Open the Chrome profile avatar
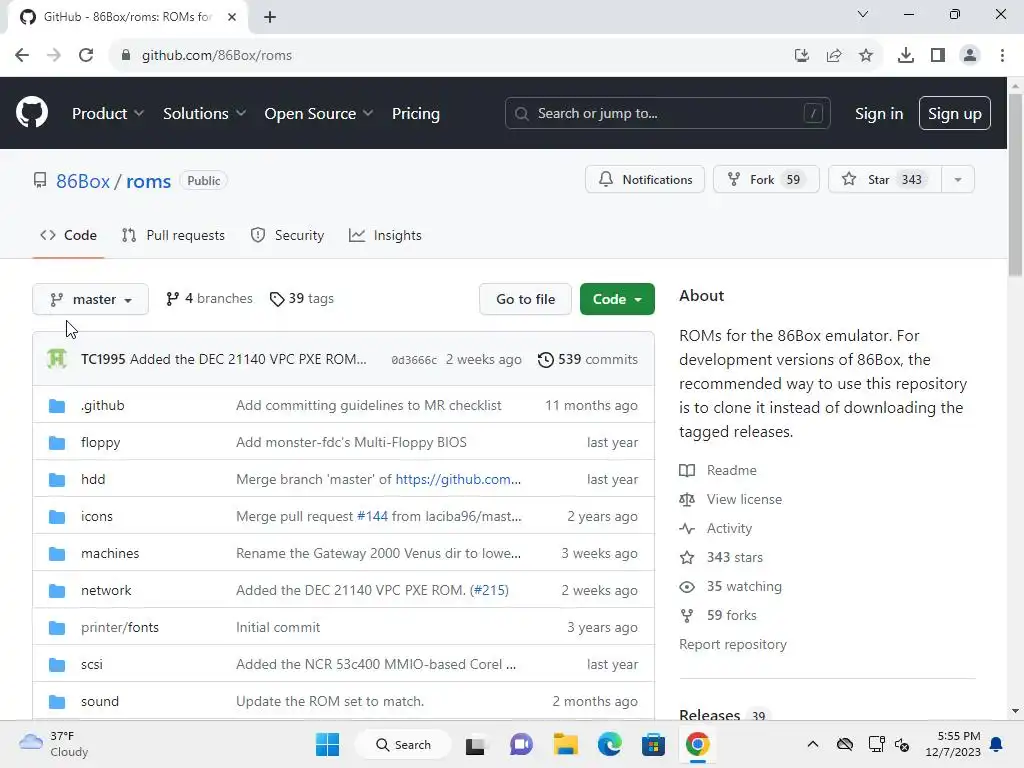This screenshot has width=1024, height=768. point(970,56)
